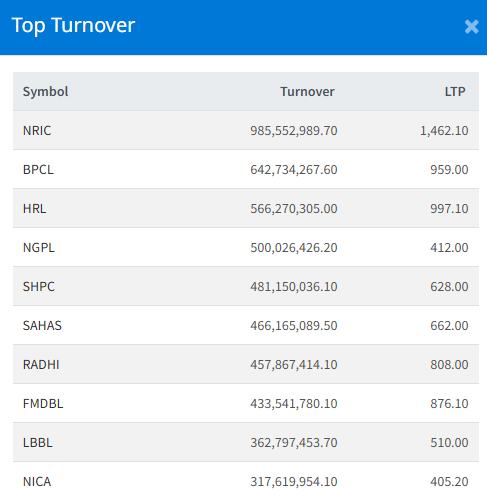Click the LTP column header
Screen dimensions: 487x495
455,92
